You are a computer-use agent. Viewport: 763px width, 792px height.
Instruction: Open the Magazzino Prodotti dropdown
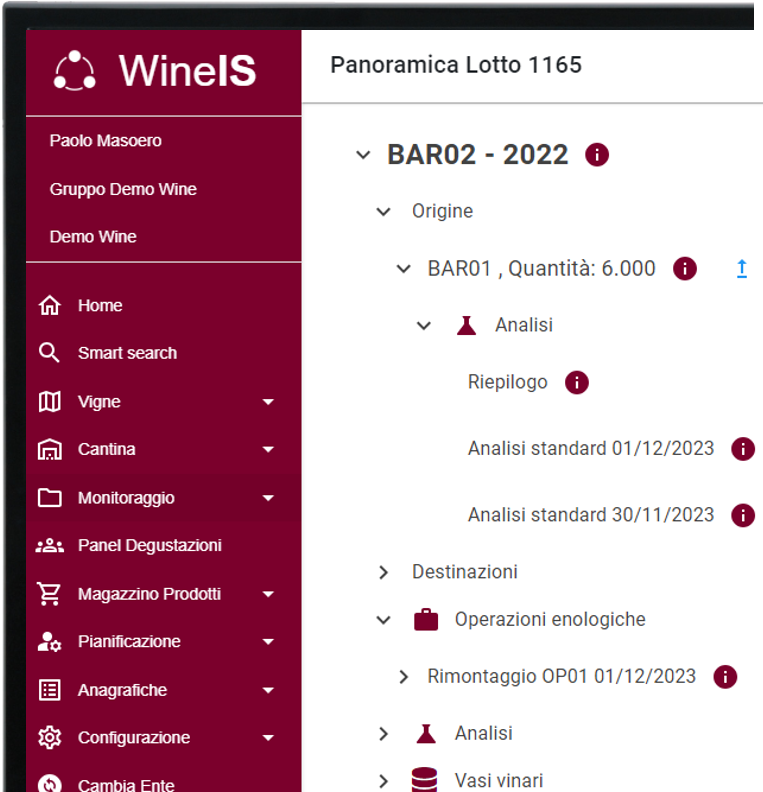pos(267,594)
